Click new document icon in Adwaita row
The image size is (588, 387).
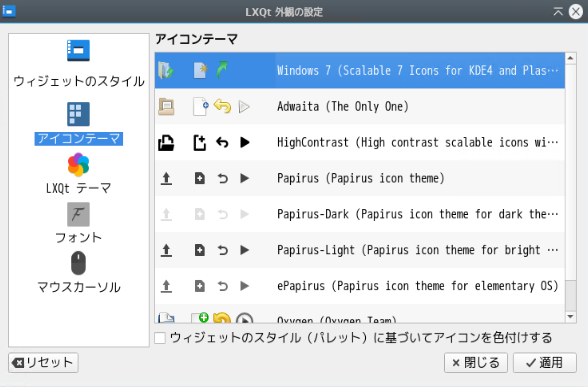click(x=201, y=106)
